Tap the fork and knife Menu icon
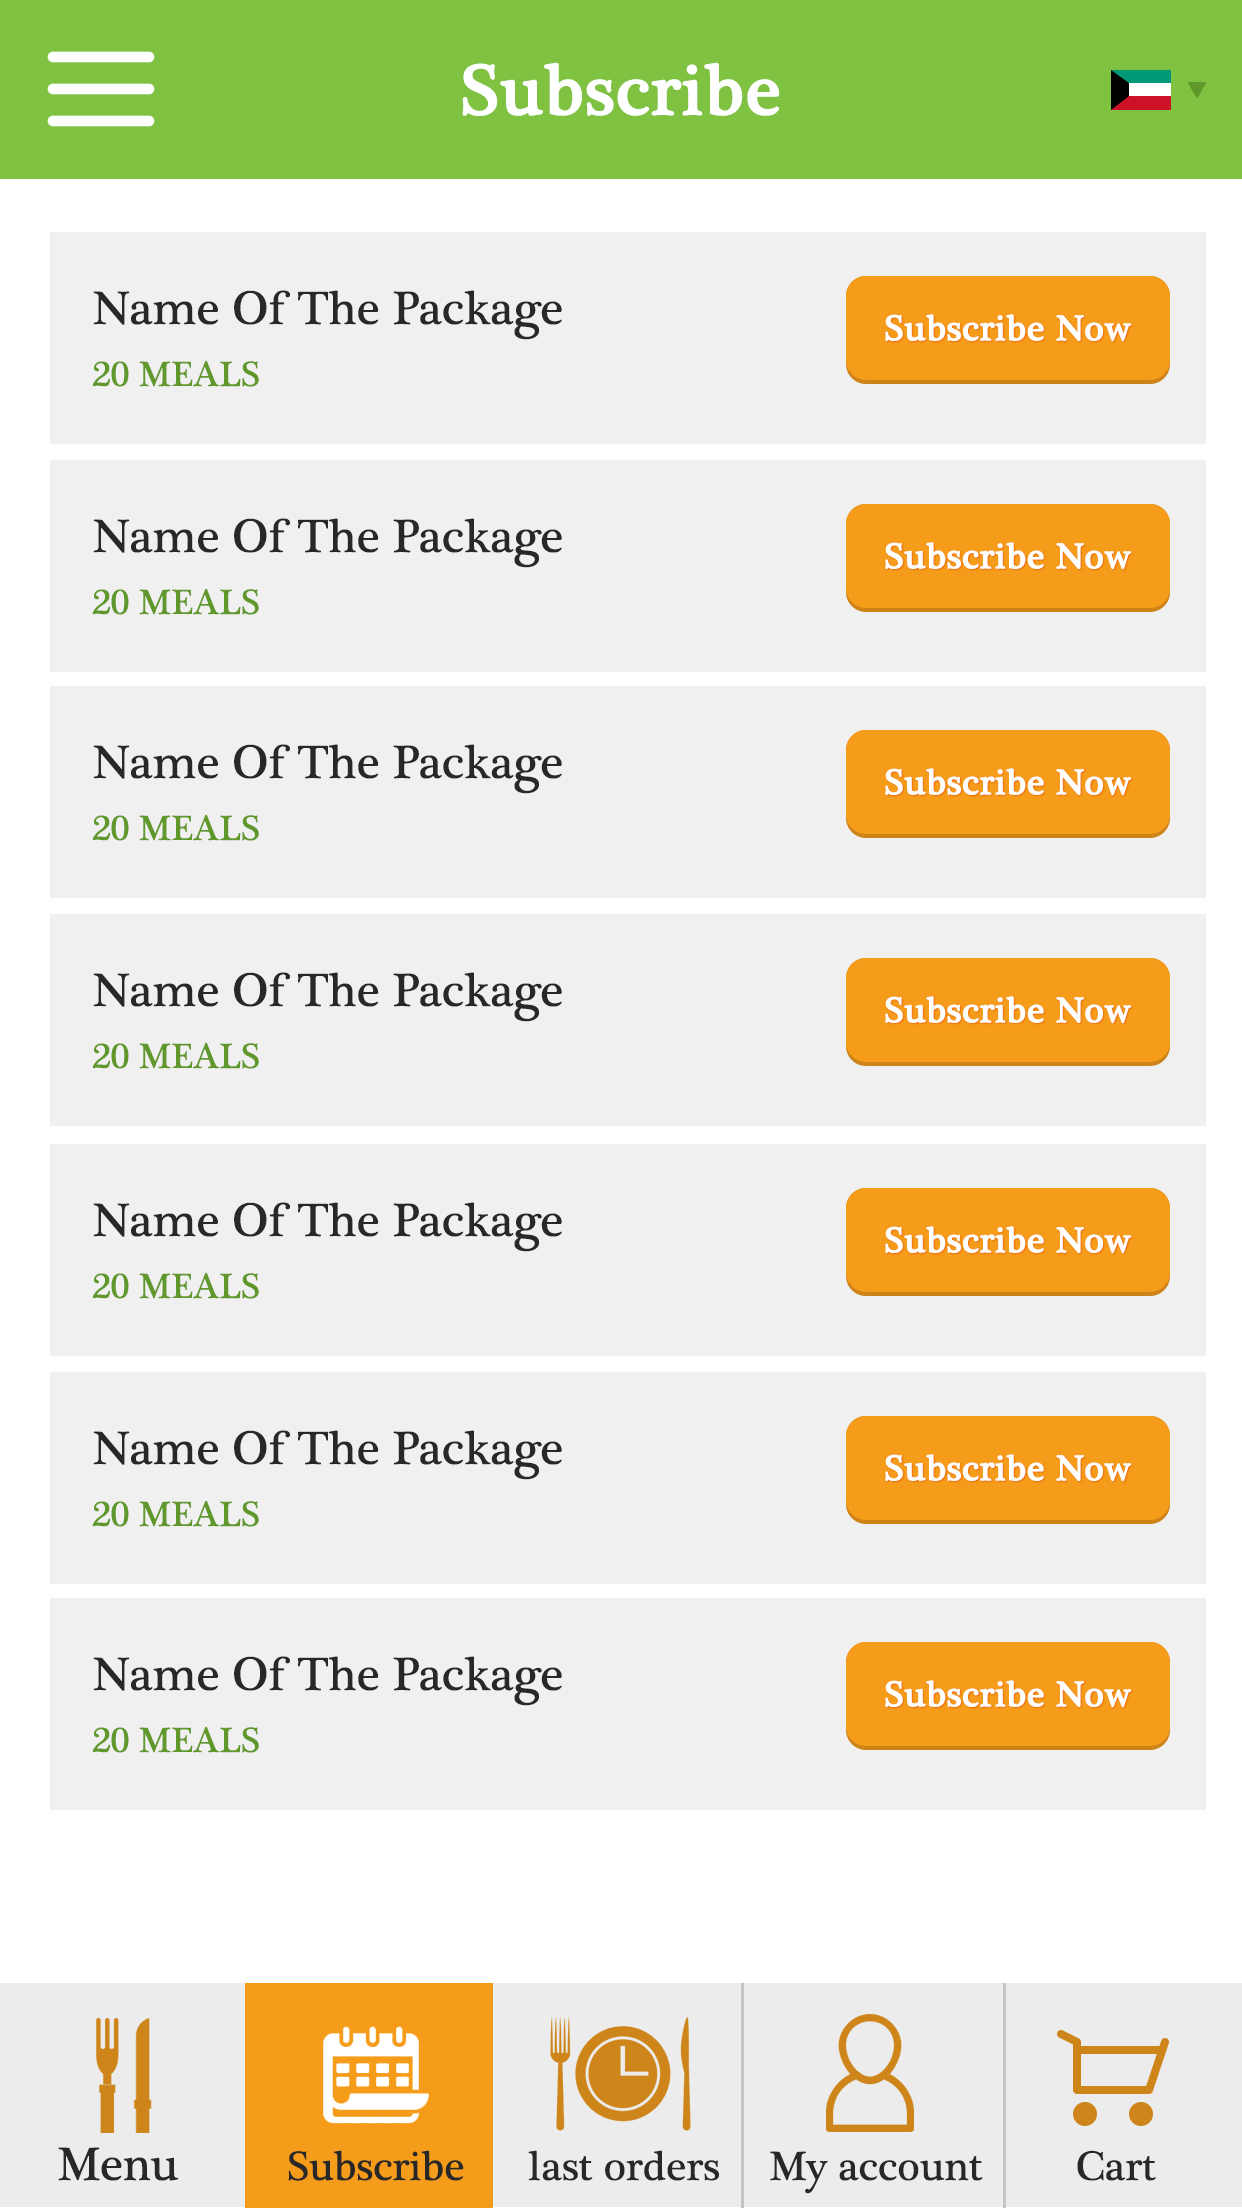This screenshot has height=2208, width=1242. coord(123,2073)
